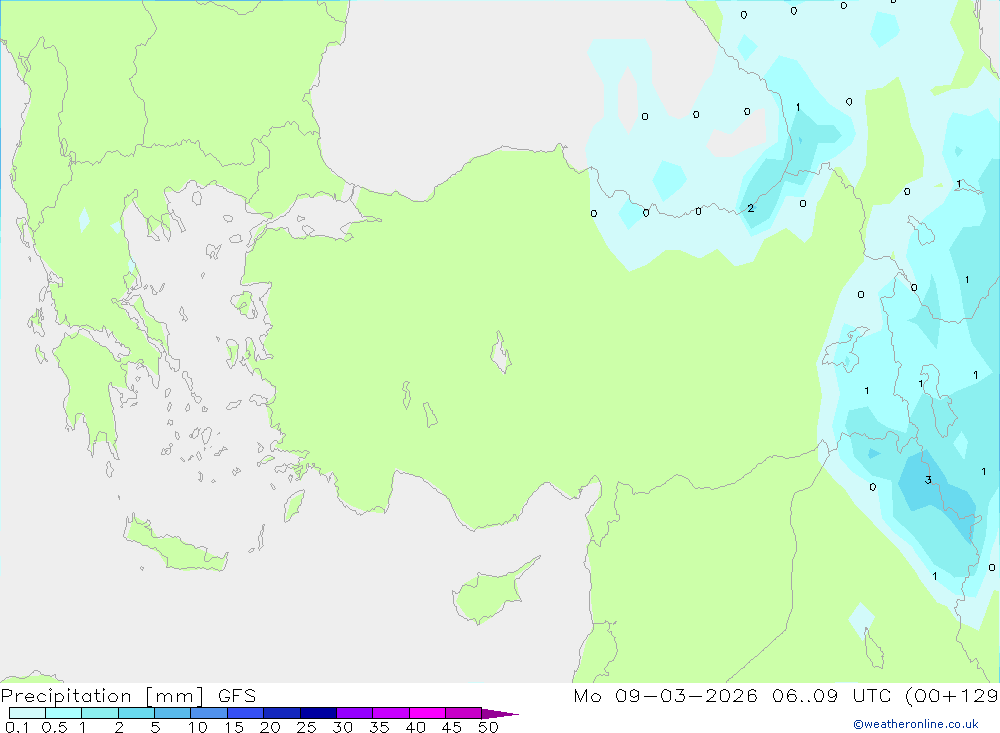Select the 35–40 mm violet legend swatch
Viewport: 1000px width, 733px height.
pos(390,713)
